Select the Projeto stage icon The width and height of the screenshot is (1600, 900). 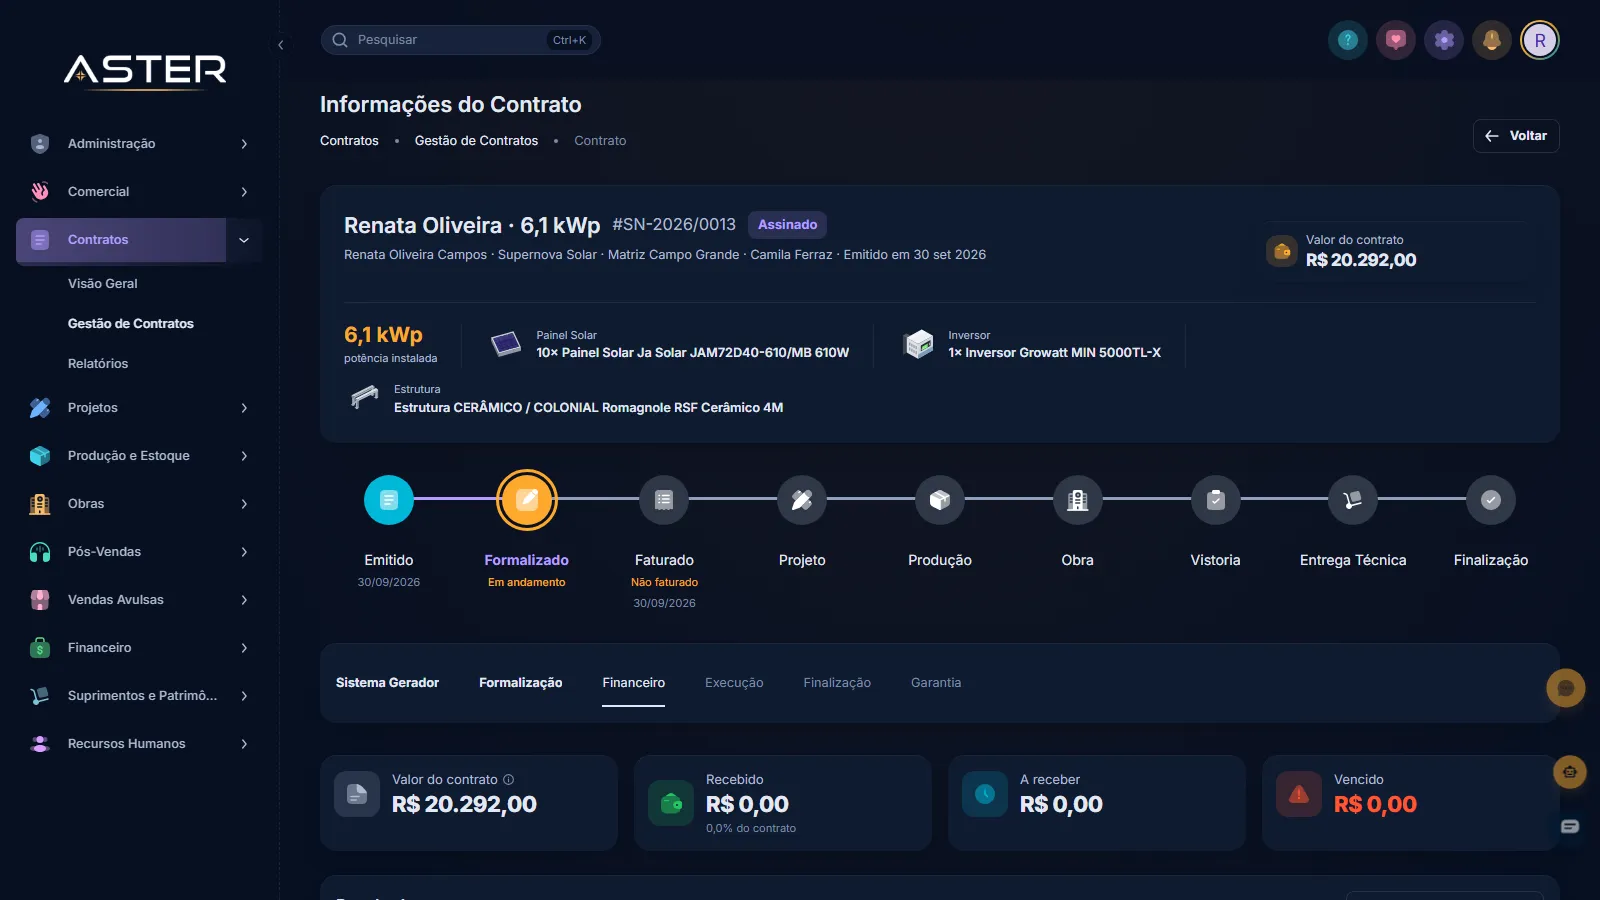tap(802, 500)
